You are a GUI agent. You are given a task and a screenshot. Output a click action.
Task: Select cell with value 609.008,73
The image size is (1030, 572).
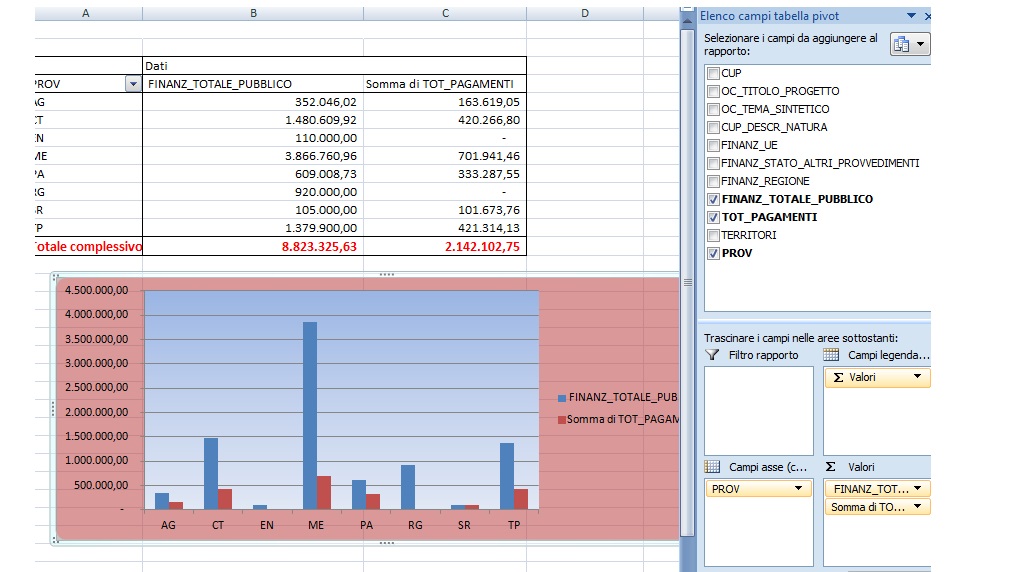[x=253, y=174]
